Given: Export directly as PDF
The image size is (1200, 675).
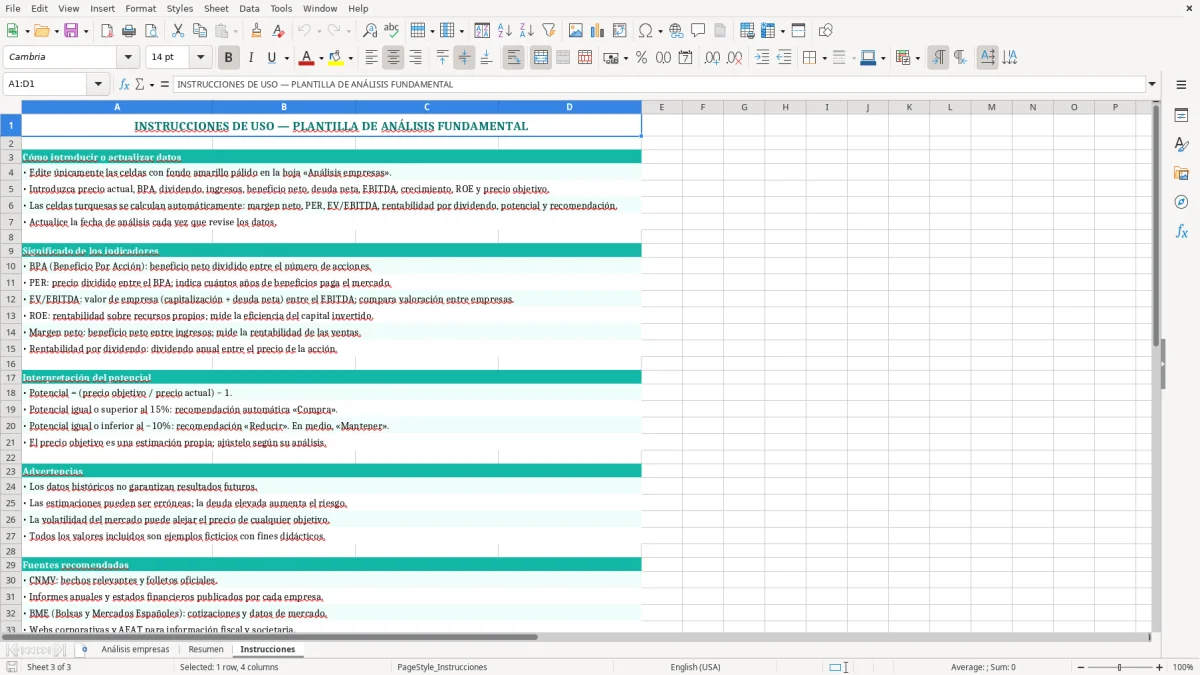Looking at the screenshot, I should pos(107,31).
